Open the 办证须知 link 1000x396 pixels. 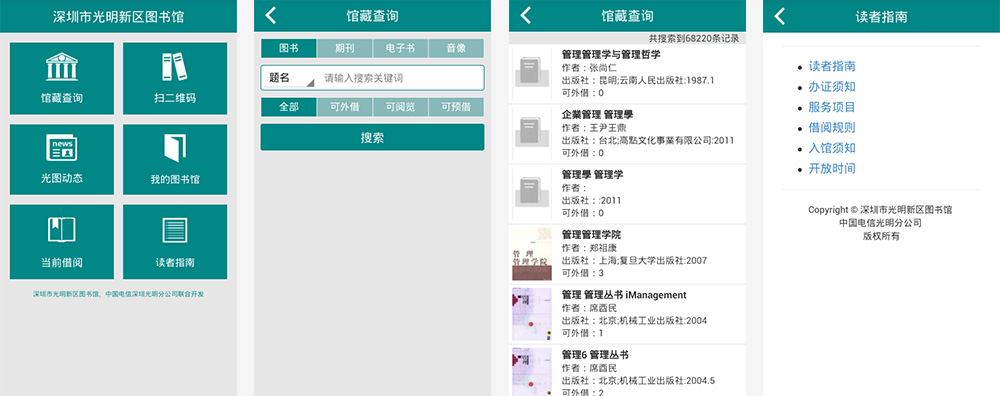point(832,87)
